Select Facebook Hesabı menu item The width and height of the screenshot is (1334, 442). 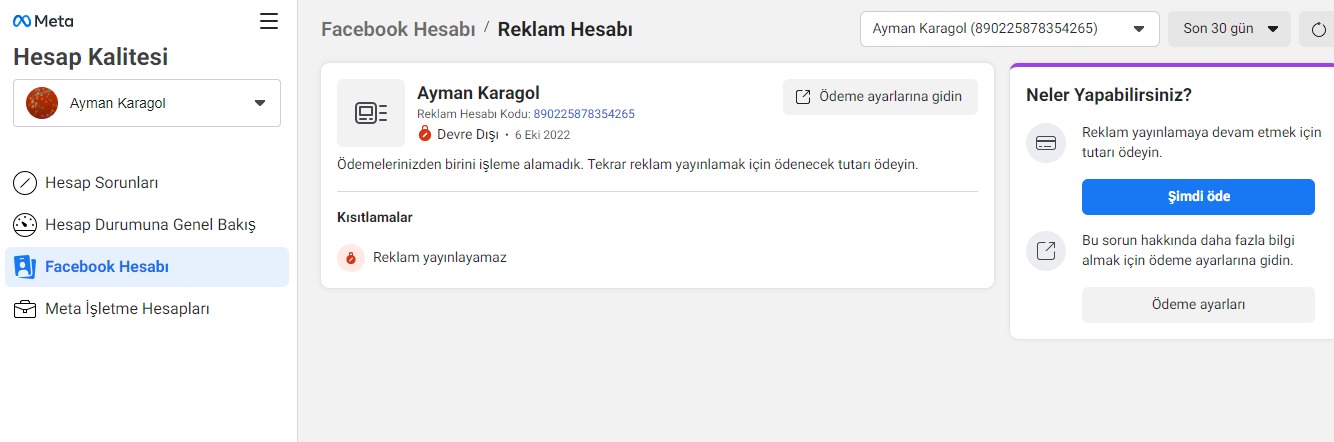(147, 267)
